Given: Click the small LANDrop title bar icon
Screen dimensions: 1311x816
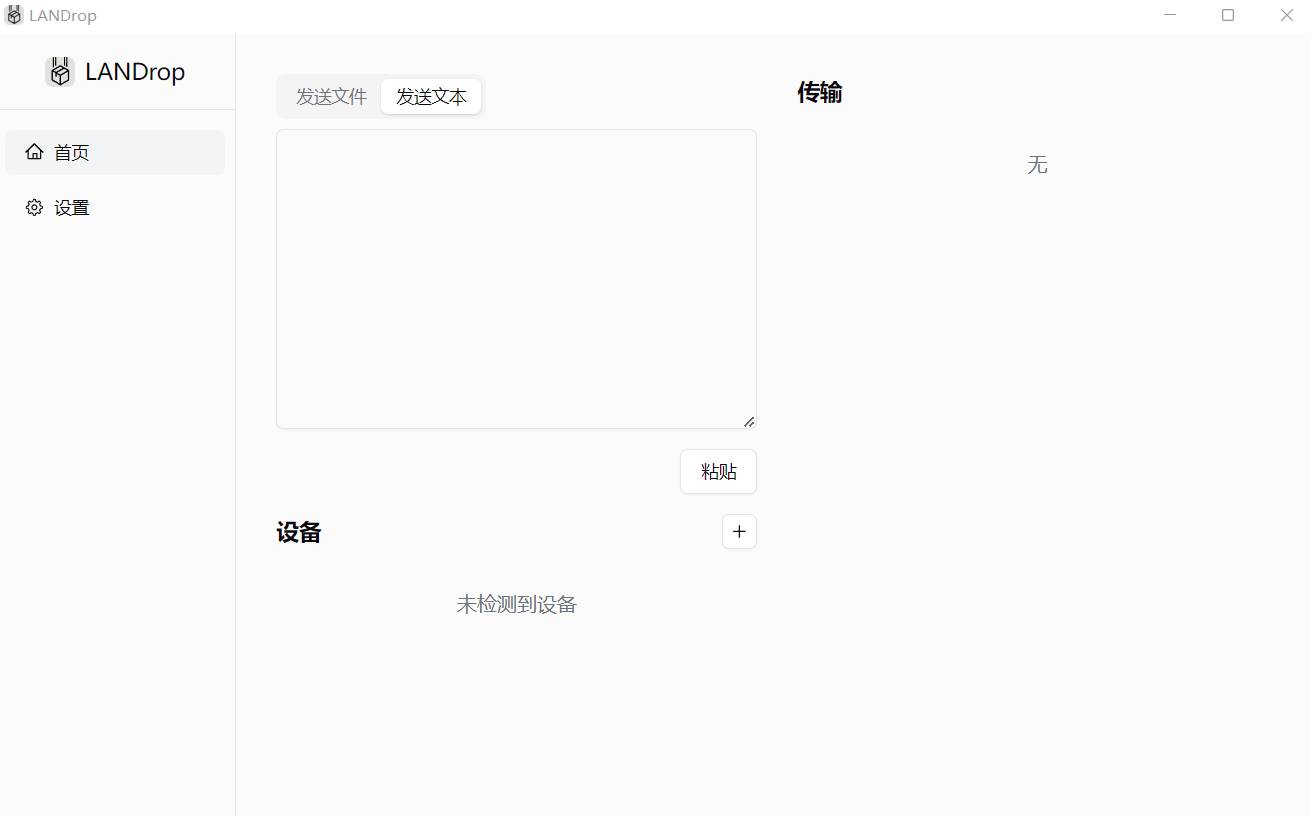Looking at the screenshot, I should coord(14,15).
